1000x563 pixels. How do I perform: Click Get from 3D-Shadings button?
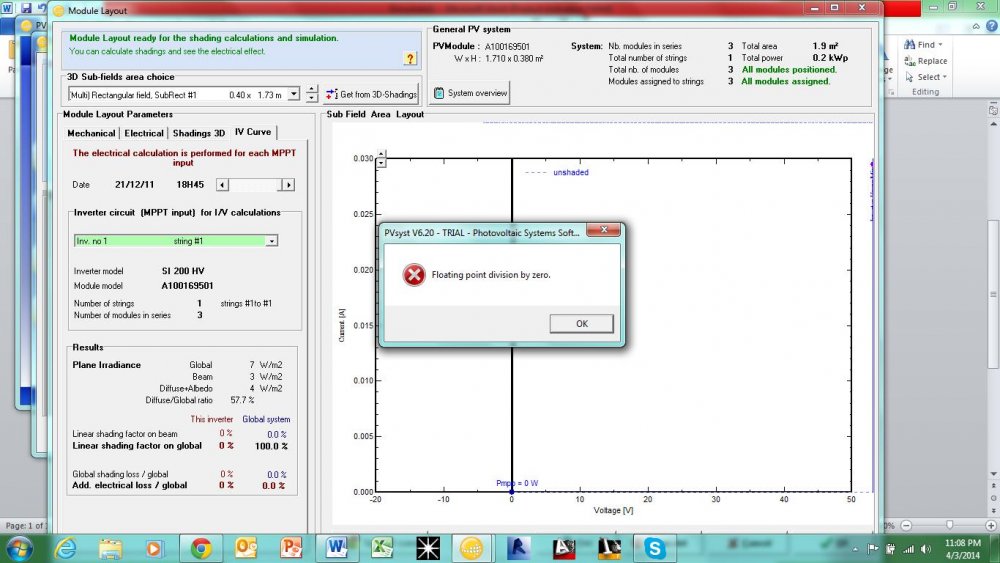pos(372,94)
